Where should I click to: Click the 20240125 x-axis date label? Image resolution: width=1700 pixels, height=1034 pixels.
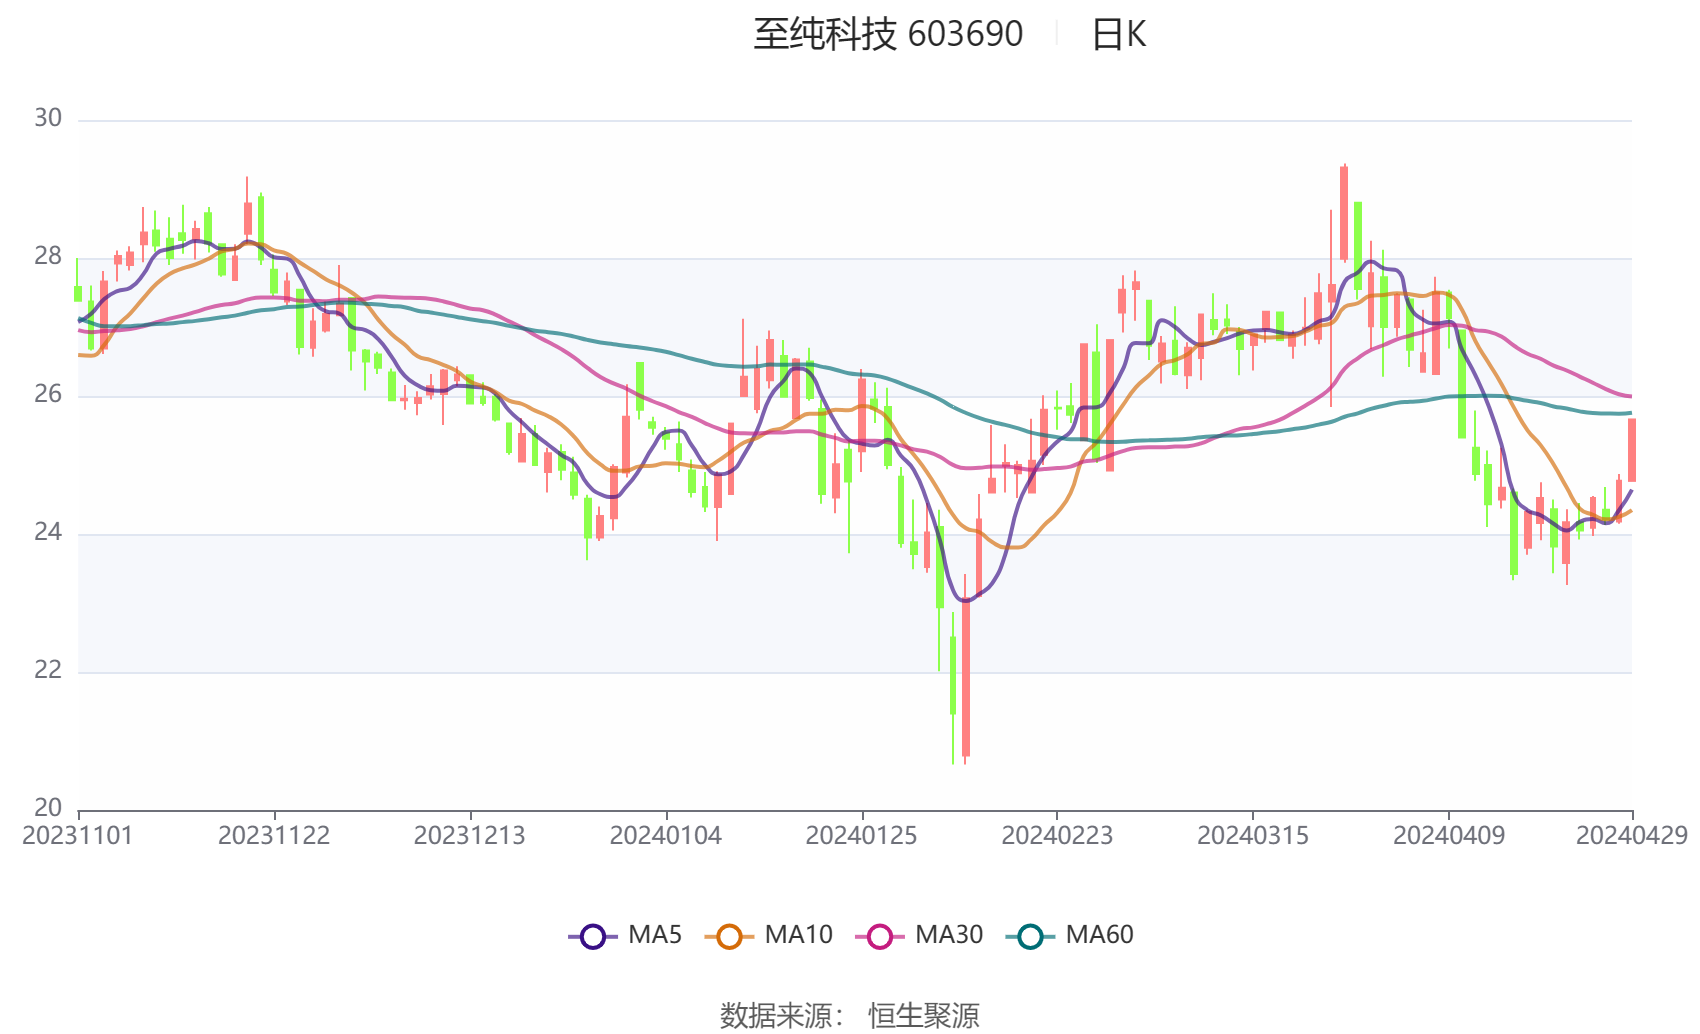click(x=861, y=835)
